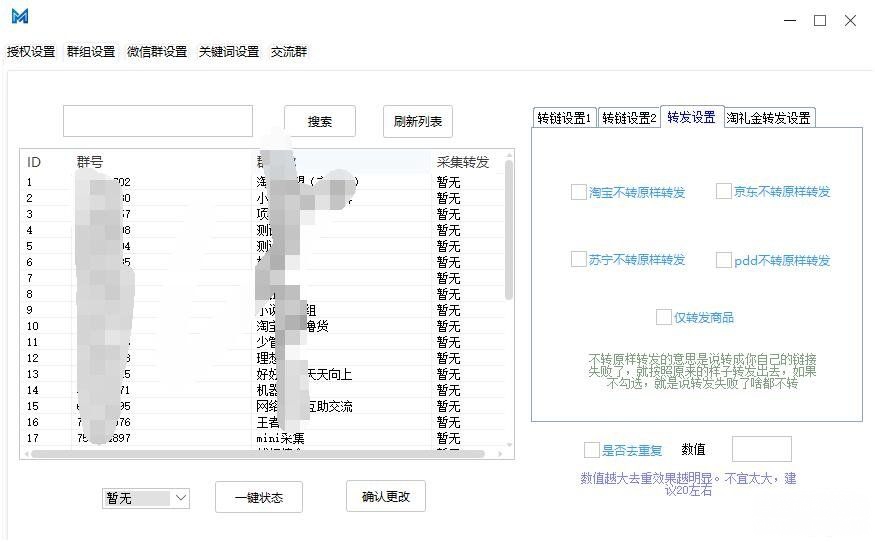Toggle pdd不转原样转发 checkbox
The image size is (875, 542).
724,260
